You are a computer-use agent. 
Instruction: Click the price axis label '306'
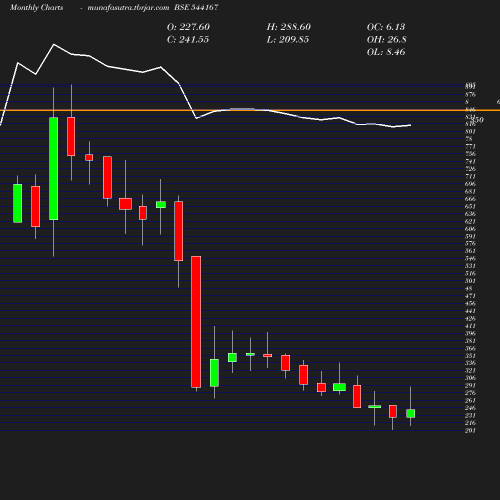pyautogui.click(x=470, y=378)
